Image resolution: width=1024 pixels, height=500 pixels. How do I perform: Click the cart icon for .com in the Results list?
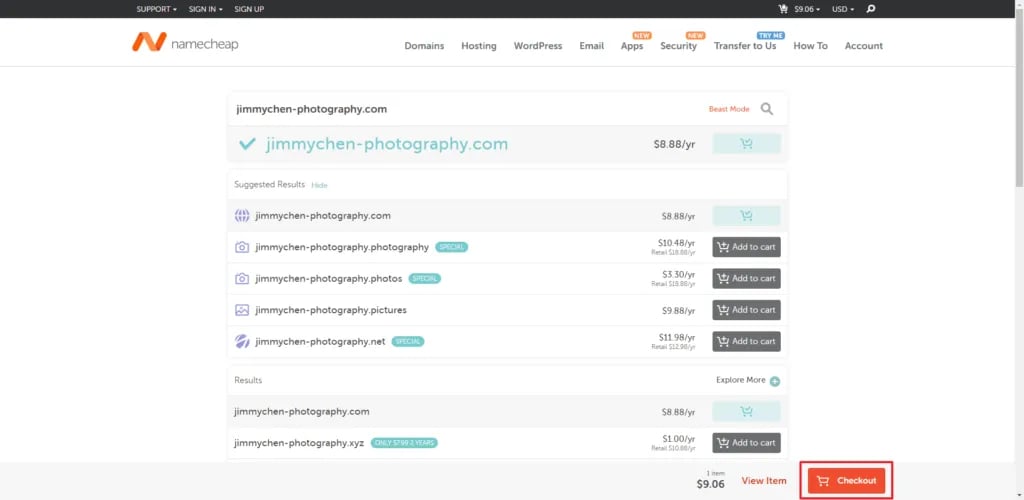[x=746, y=411]
